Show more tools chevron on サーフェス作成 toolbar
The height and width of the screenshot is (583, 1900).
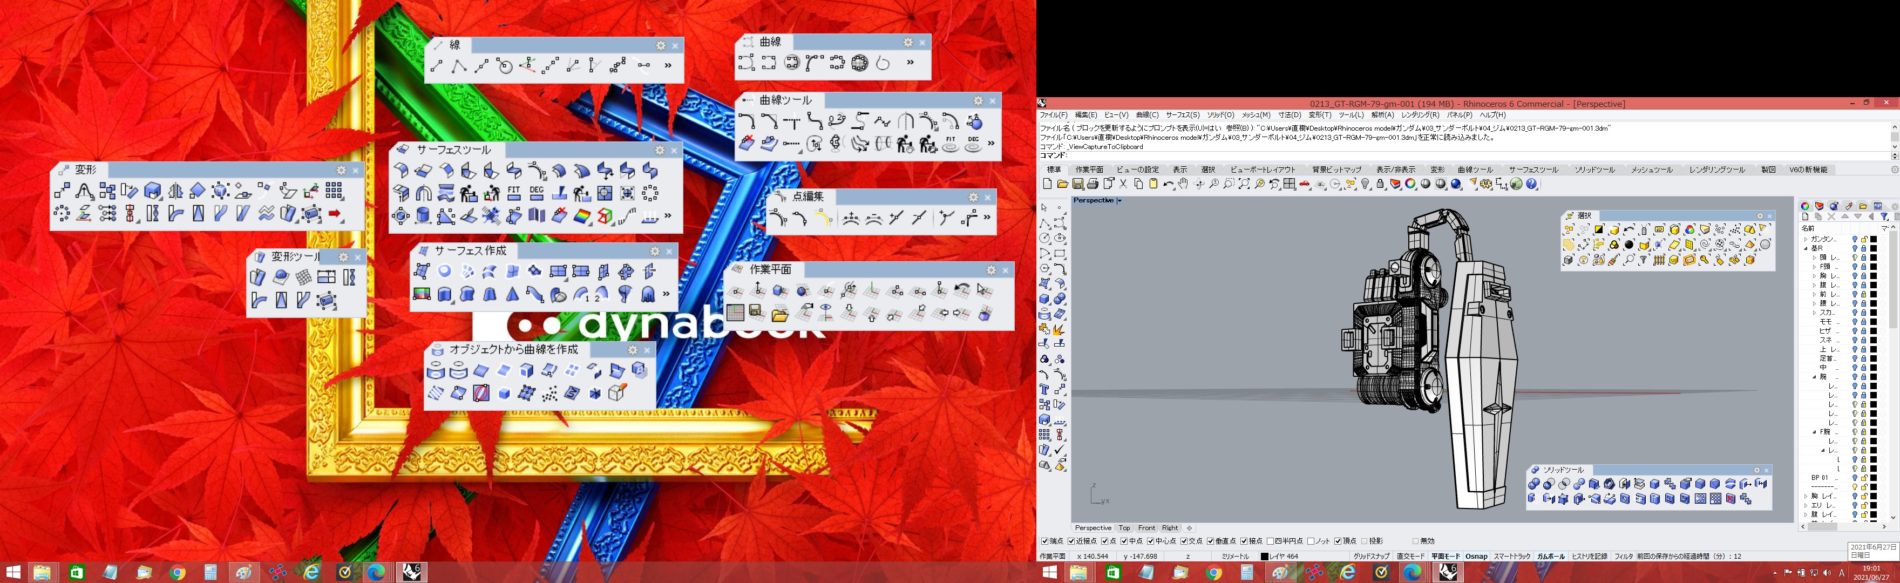coord(667,294)
